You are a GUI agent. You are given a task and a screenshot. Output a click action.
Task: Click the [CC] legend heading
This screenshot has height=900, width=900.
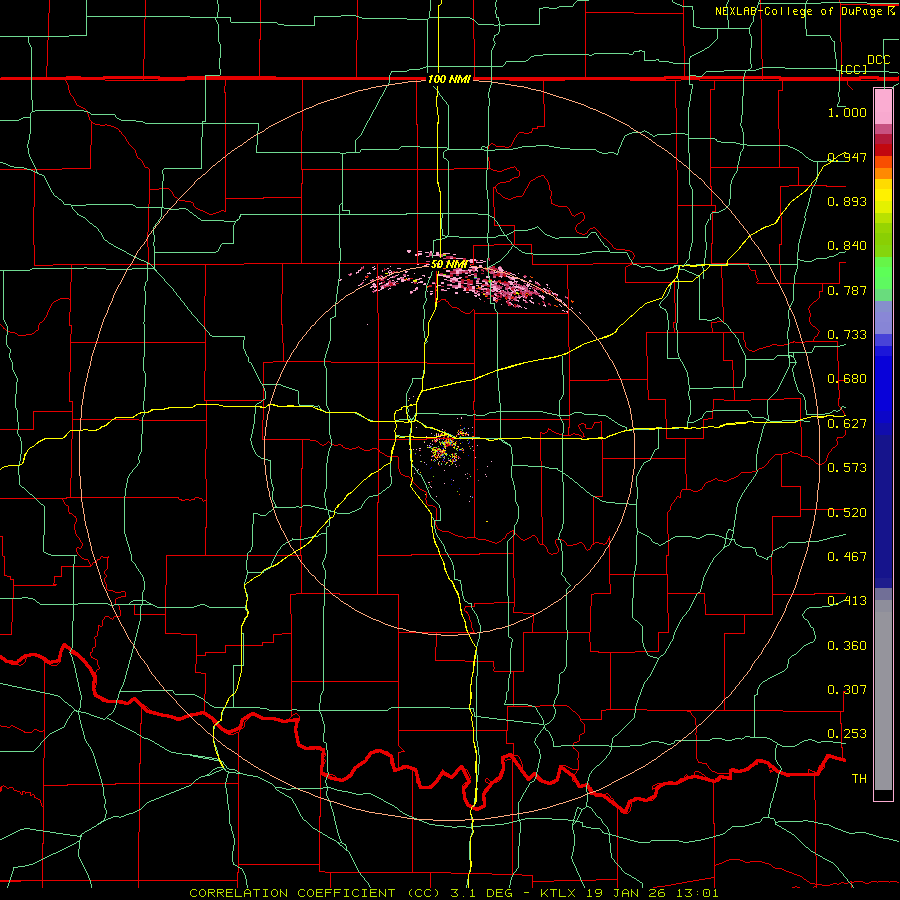(854, 69)
